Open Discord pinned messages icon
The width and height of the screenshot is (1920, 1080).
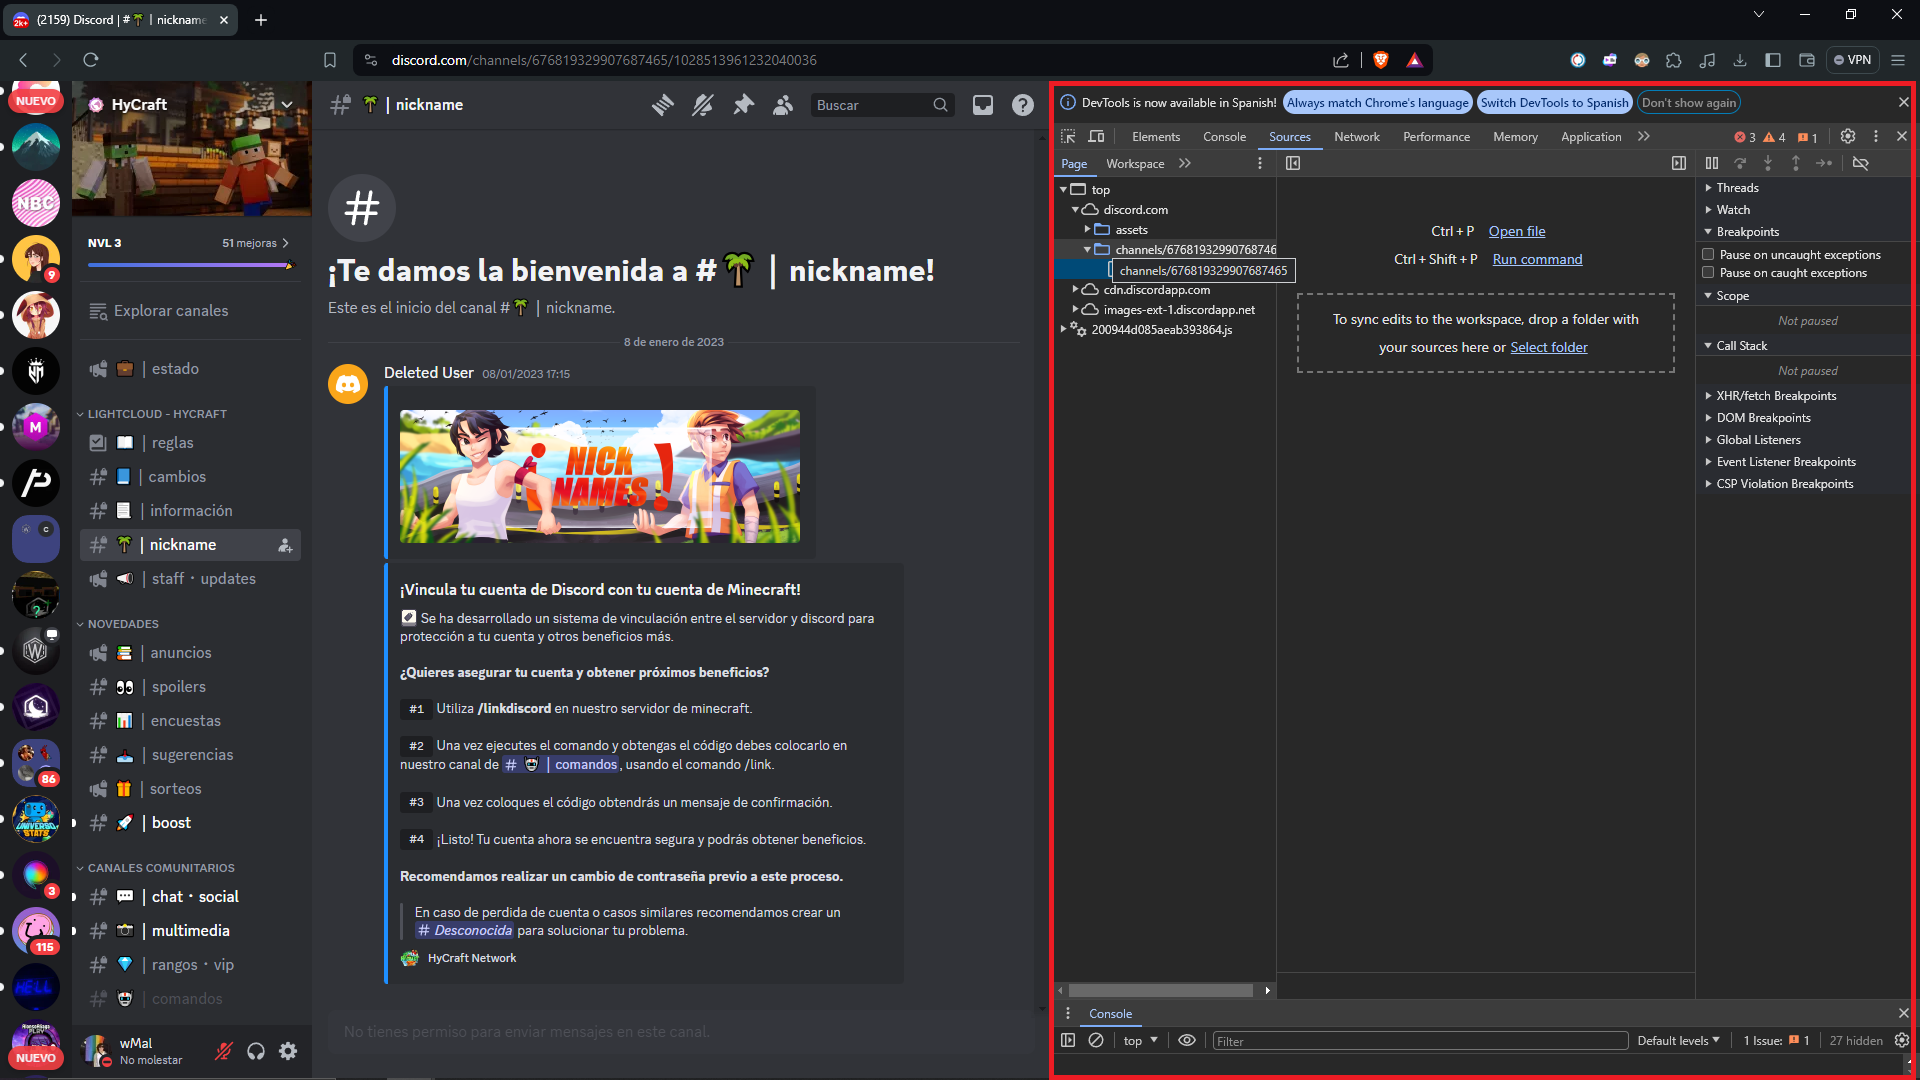(743, 105)
